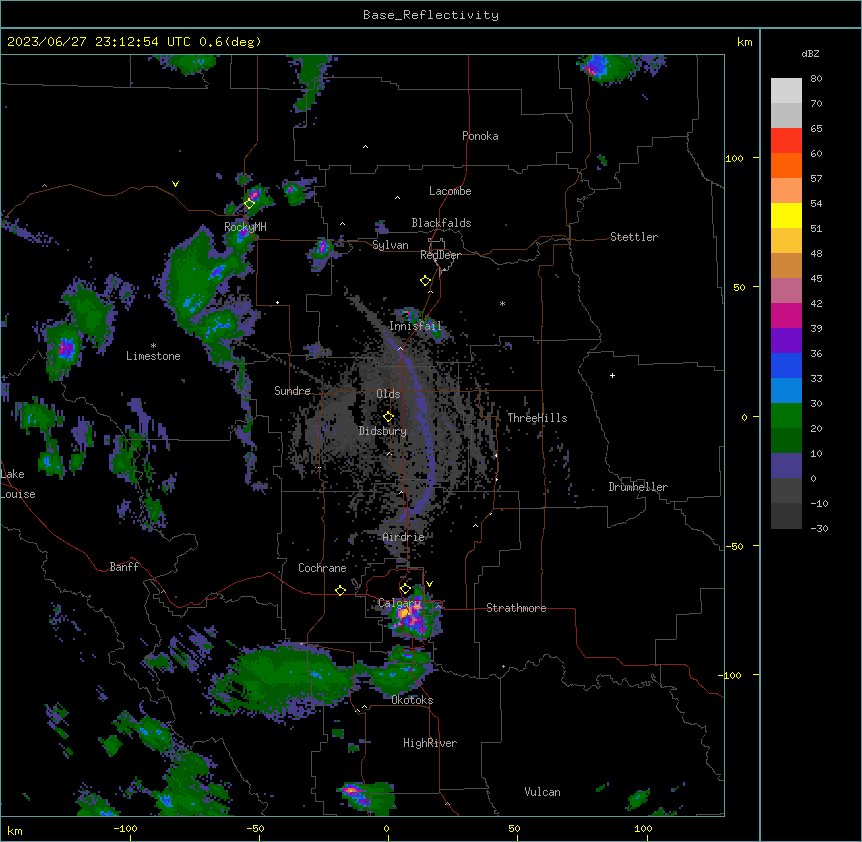The height and width of the screenshot is (842, 862).
Task: Select the bright blue 33-36 dBZ legend swatch
Action: click(786, 365)
